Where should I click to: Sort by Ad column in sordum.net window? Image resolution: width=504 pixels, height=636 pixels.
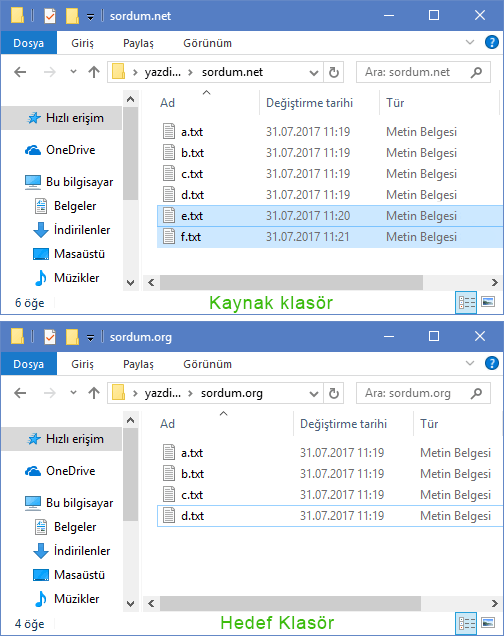(x=167, y=103)
